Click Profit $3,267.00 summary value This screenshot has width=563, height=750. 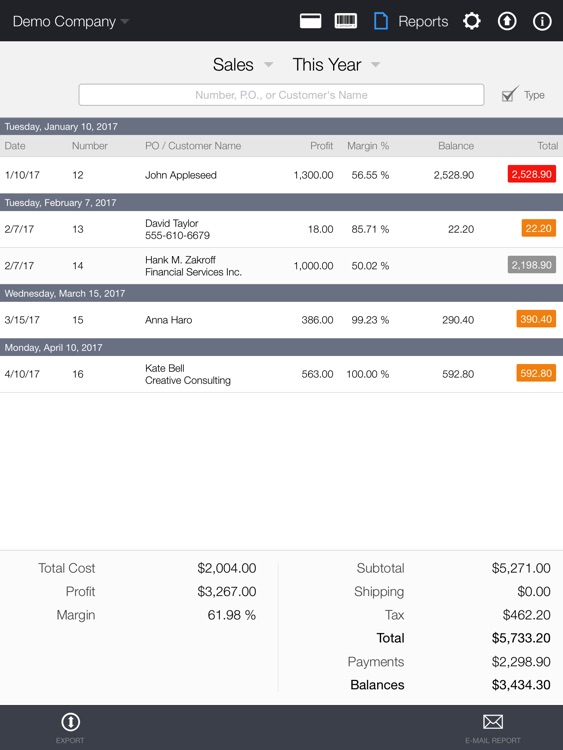coord(227,592)
